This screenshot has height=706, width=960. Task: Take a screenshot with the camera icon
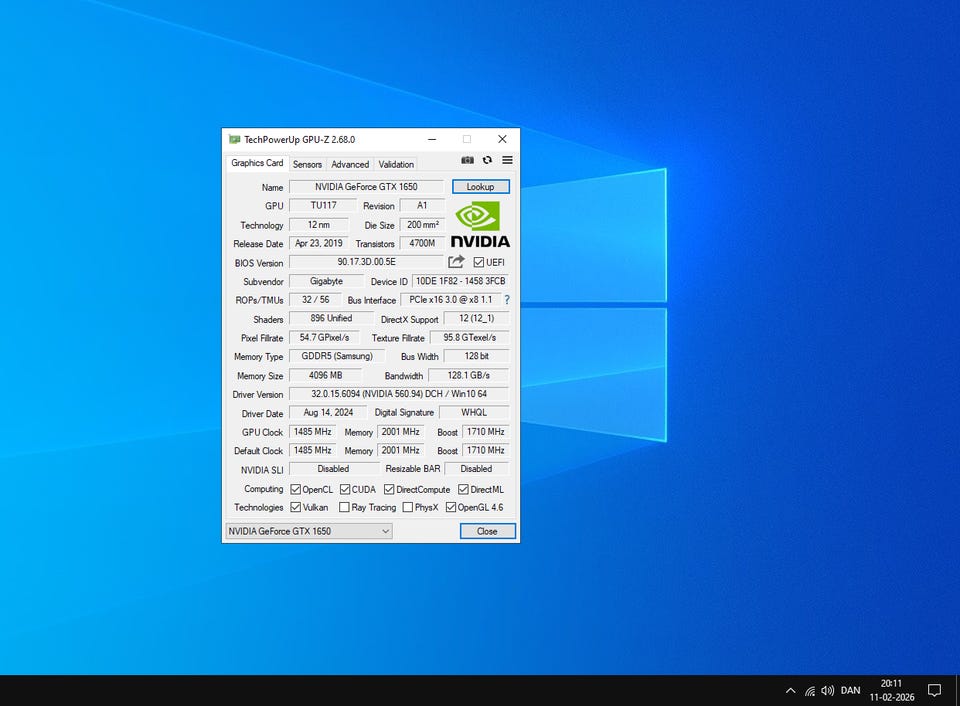tap(467, 160)
